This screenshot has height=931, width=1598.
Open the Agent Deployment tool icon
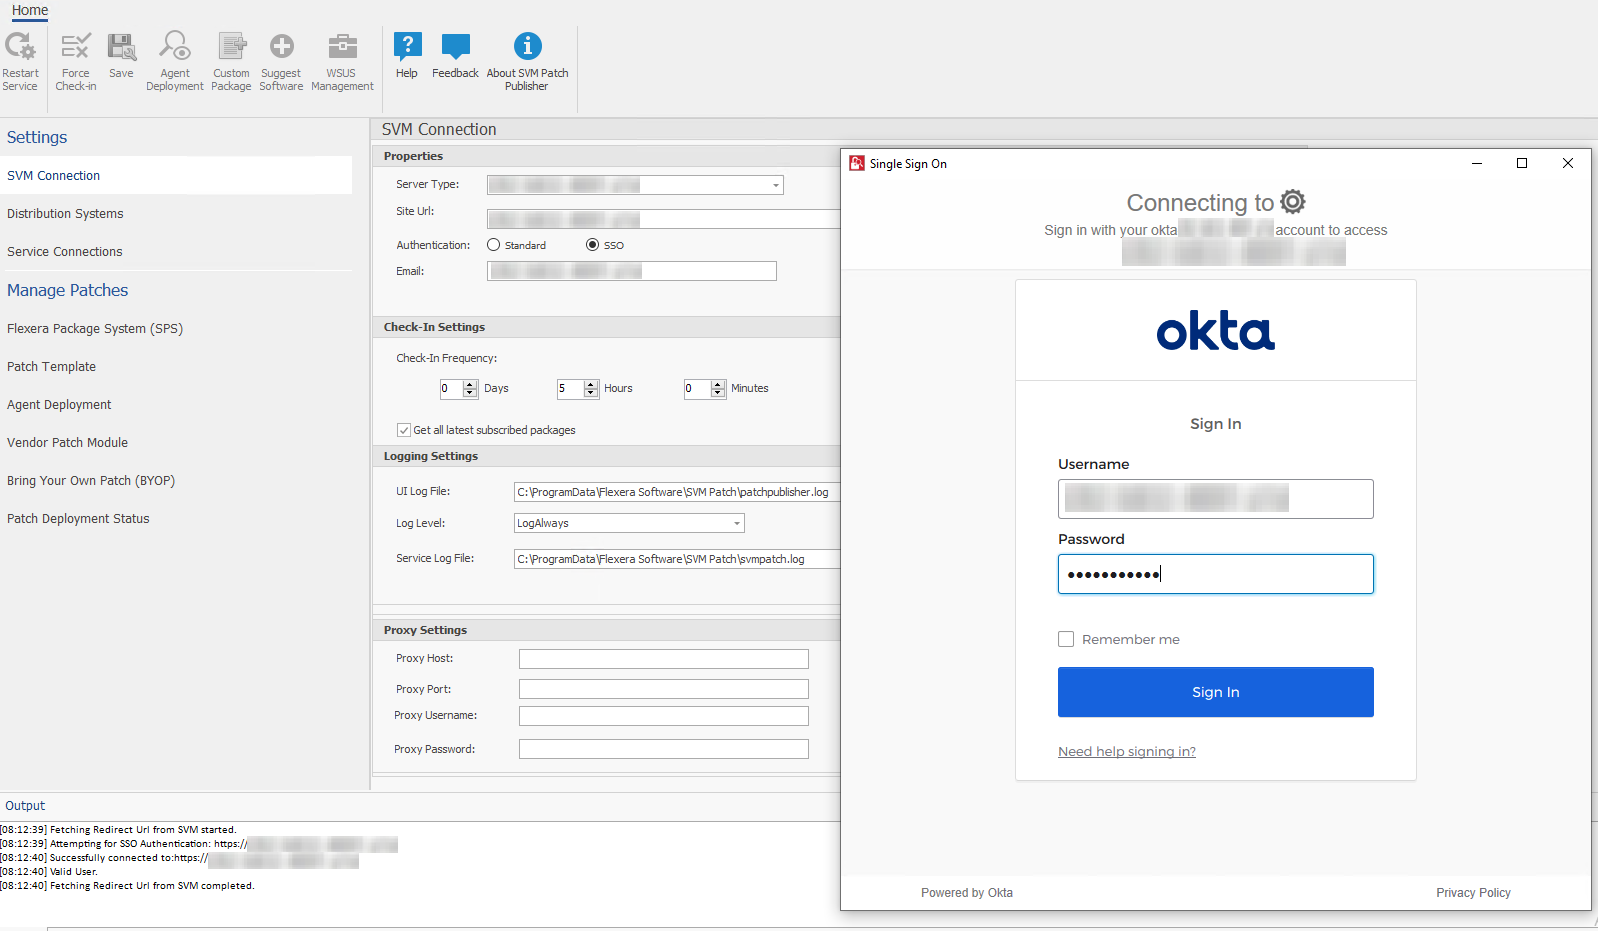tap(175, 47)
